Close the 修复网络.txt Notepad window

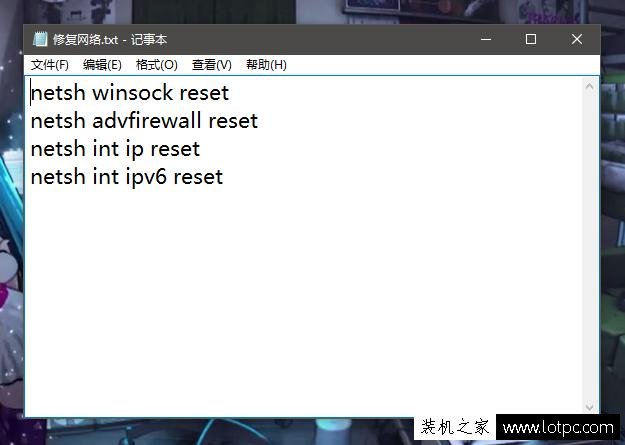coord(576,39)
